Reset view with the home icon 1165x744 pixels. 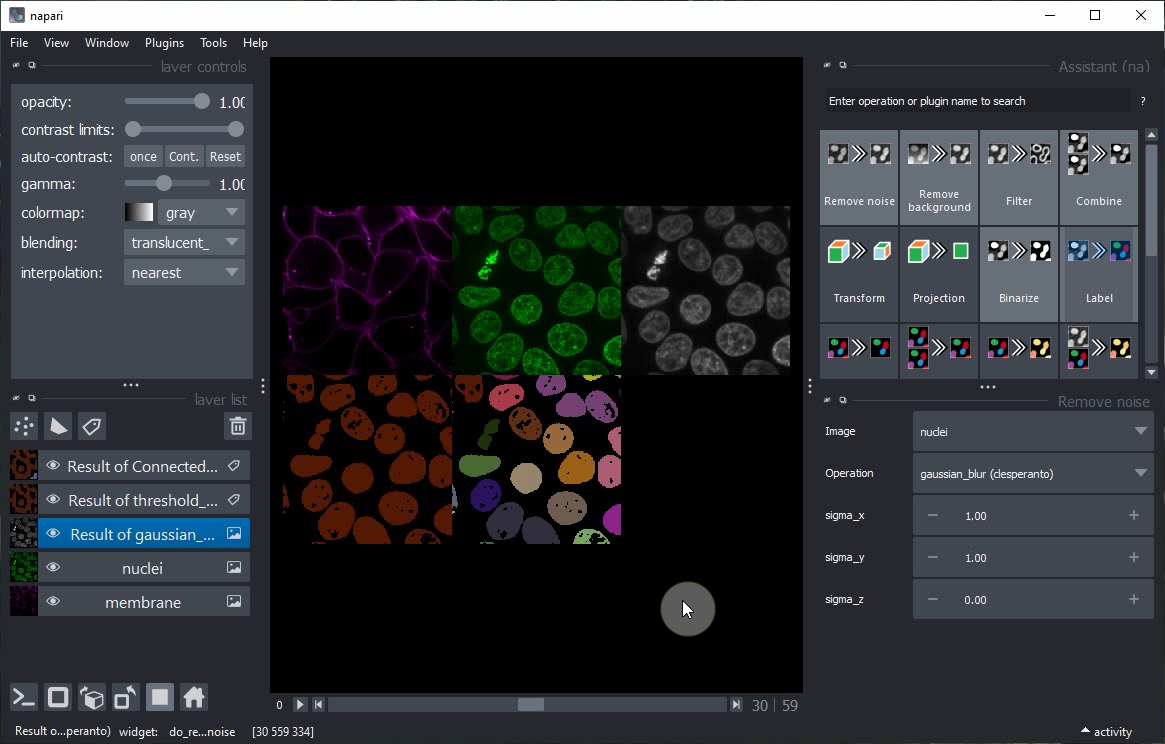pos(194,697)
